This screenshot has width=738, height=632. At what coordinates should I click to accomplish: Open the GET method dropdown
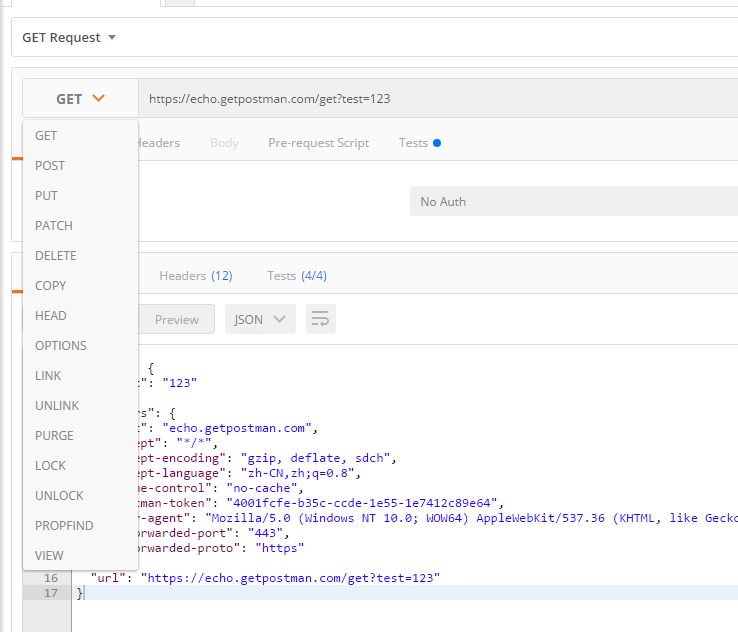80,99
